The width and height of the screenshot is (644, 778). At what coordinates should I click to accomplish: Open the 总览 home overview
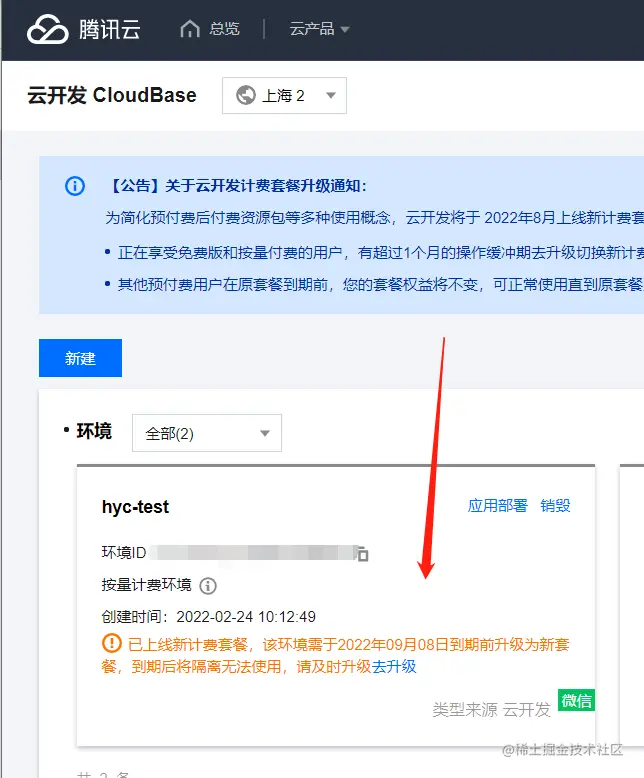[210, 29]
